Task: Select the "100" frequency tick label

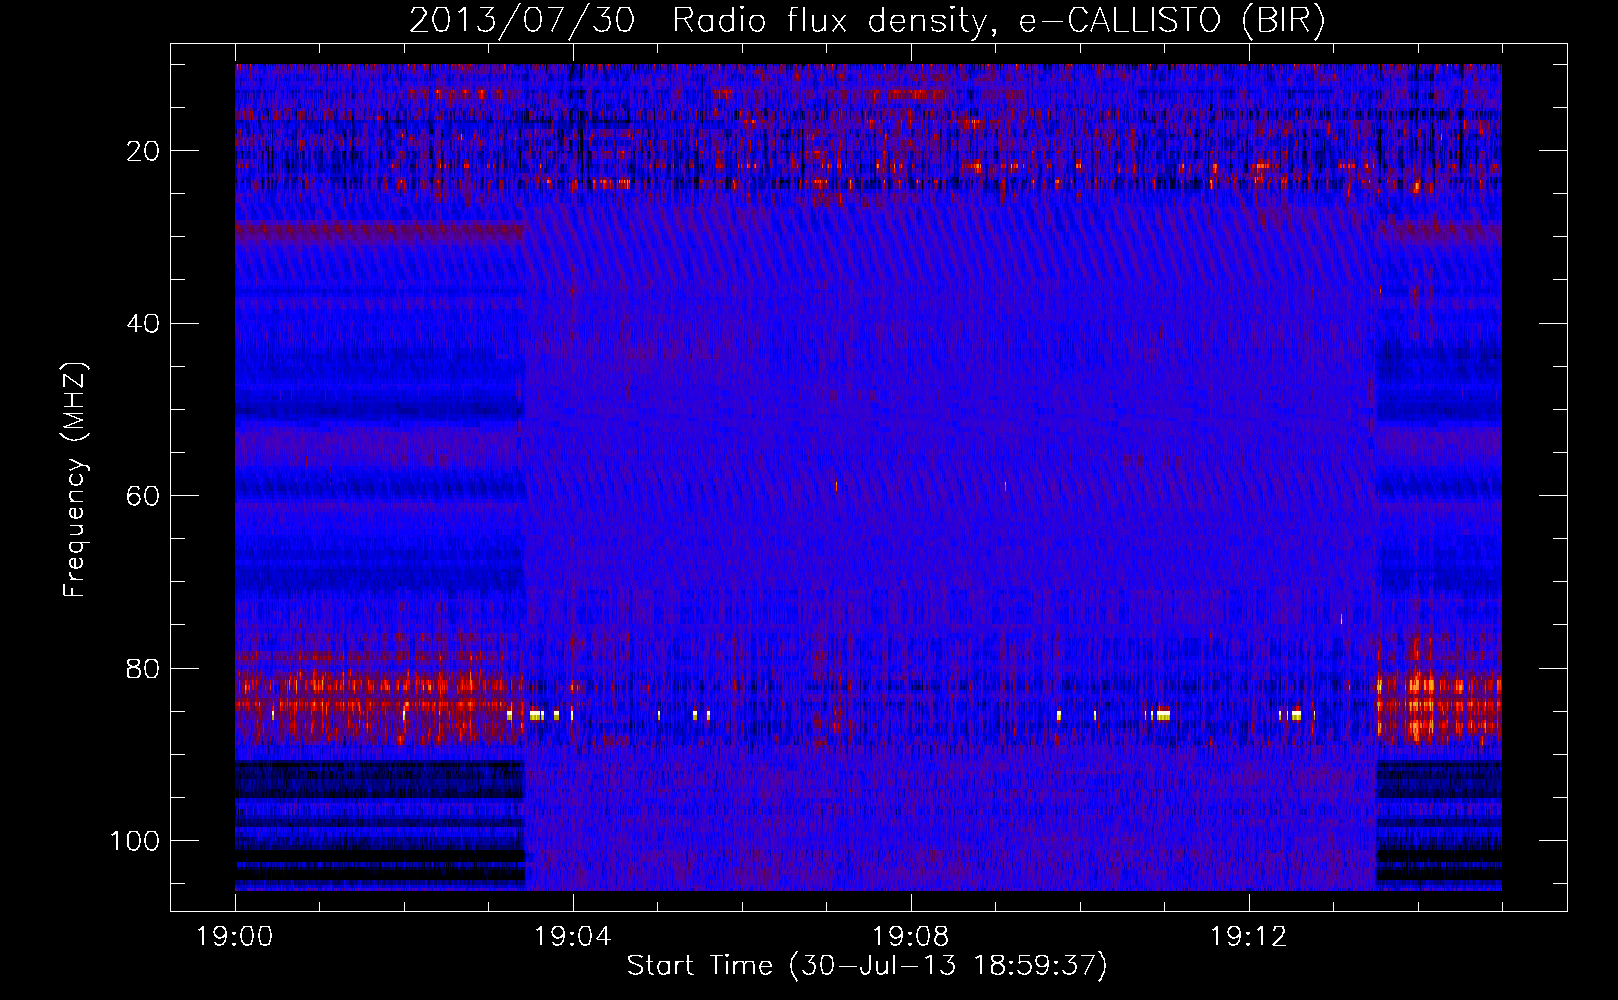Action: (136, 841)
